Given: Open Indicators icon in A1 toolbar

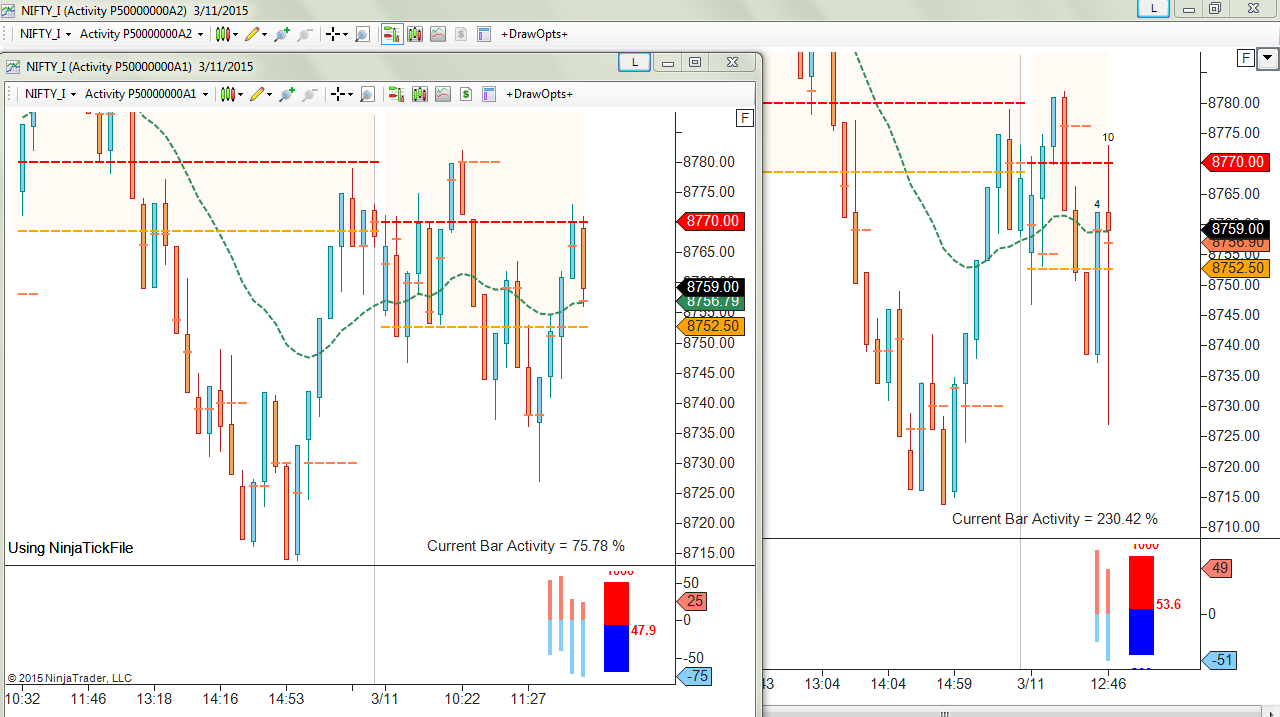Looking at the screenshot, I should (x=443, y=94).
